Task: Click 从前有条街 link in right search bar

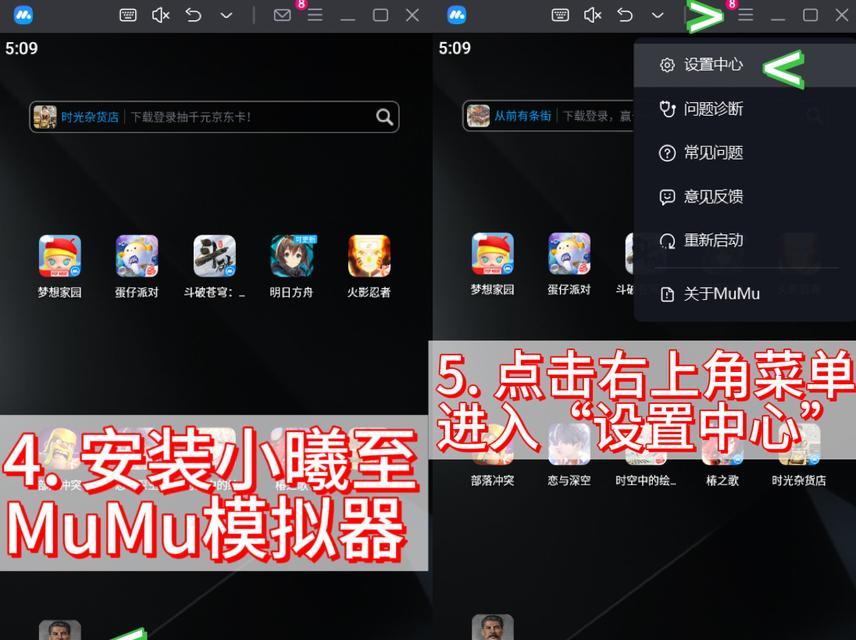Action: [522, 116]
